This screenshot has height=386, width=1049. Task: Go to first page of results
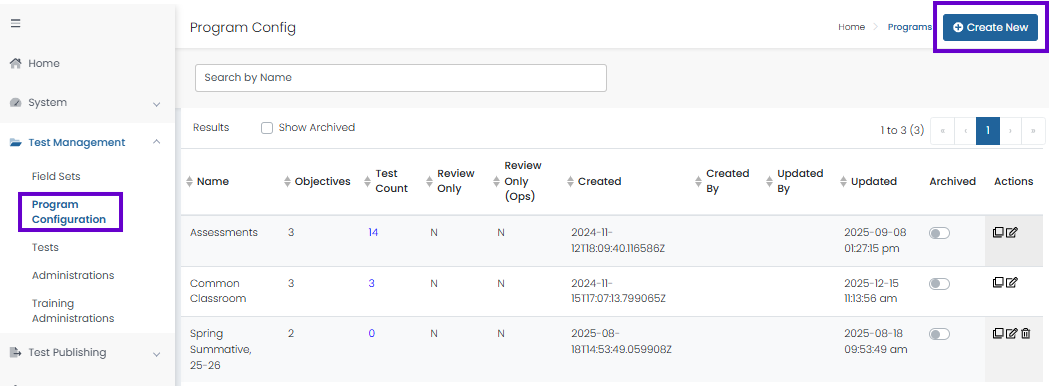point(942,131)
